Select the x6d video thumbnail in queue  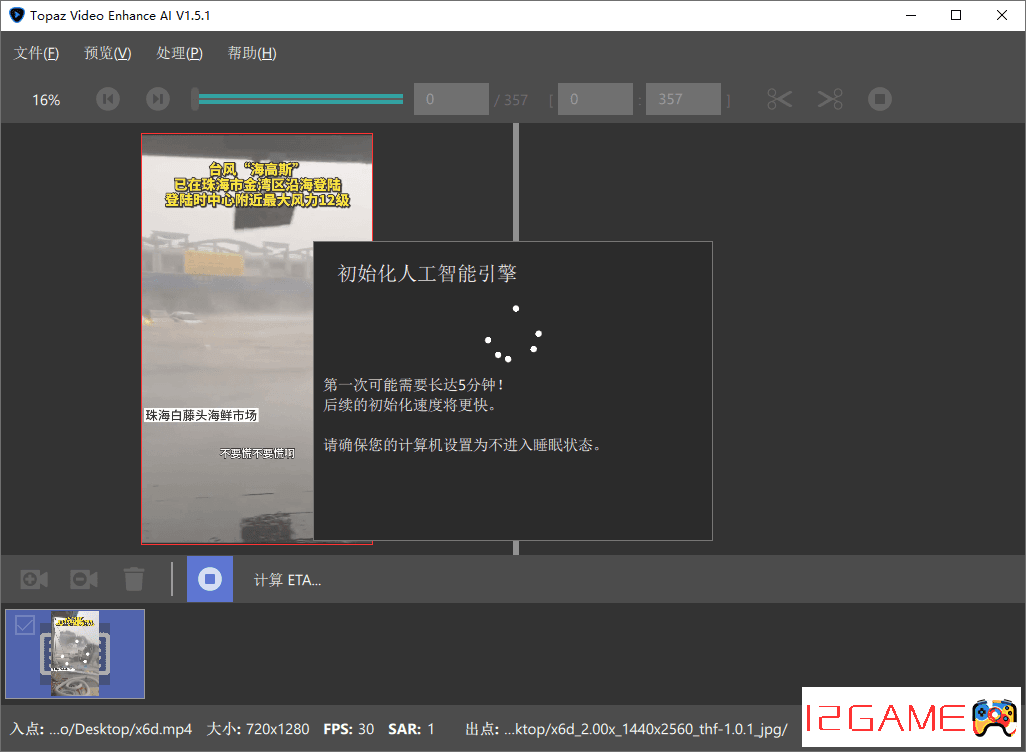75,654
